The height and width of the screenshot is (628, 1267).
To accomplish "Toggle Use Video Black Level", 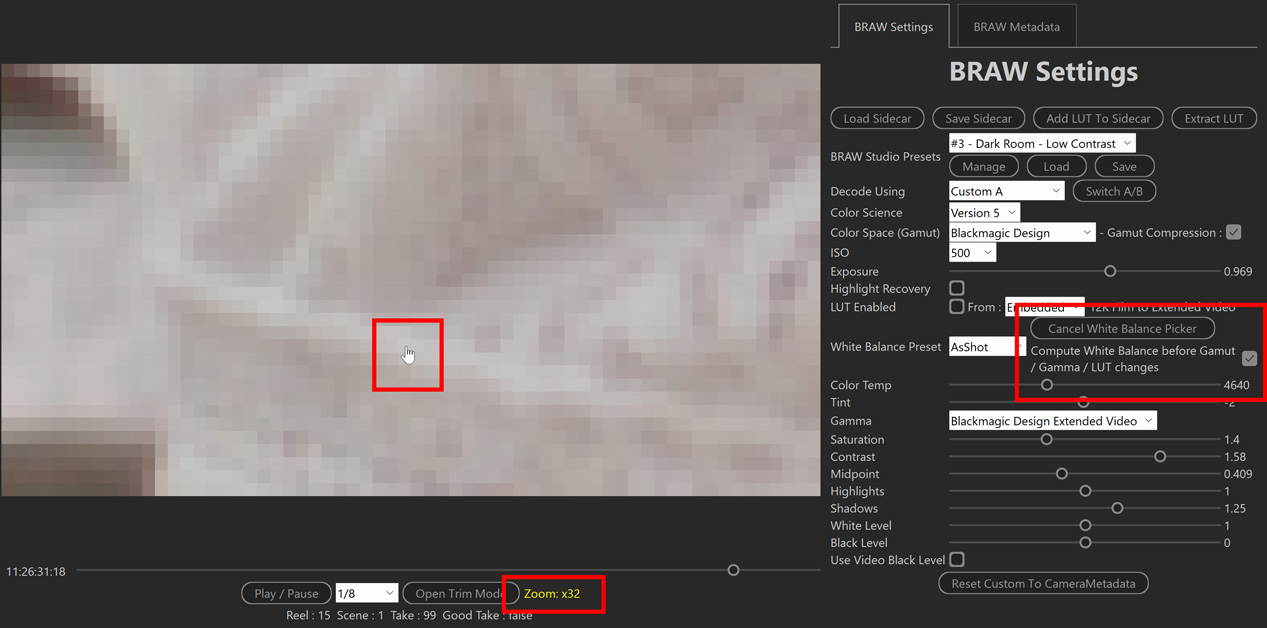I will (956, 559).
